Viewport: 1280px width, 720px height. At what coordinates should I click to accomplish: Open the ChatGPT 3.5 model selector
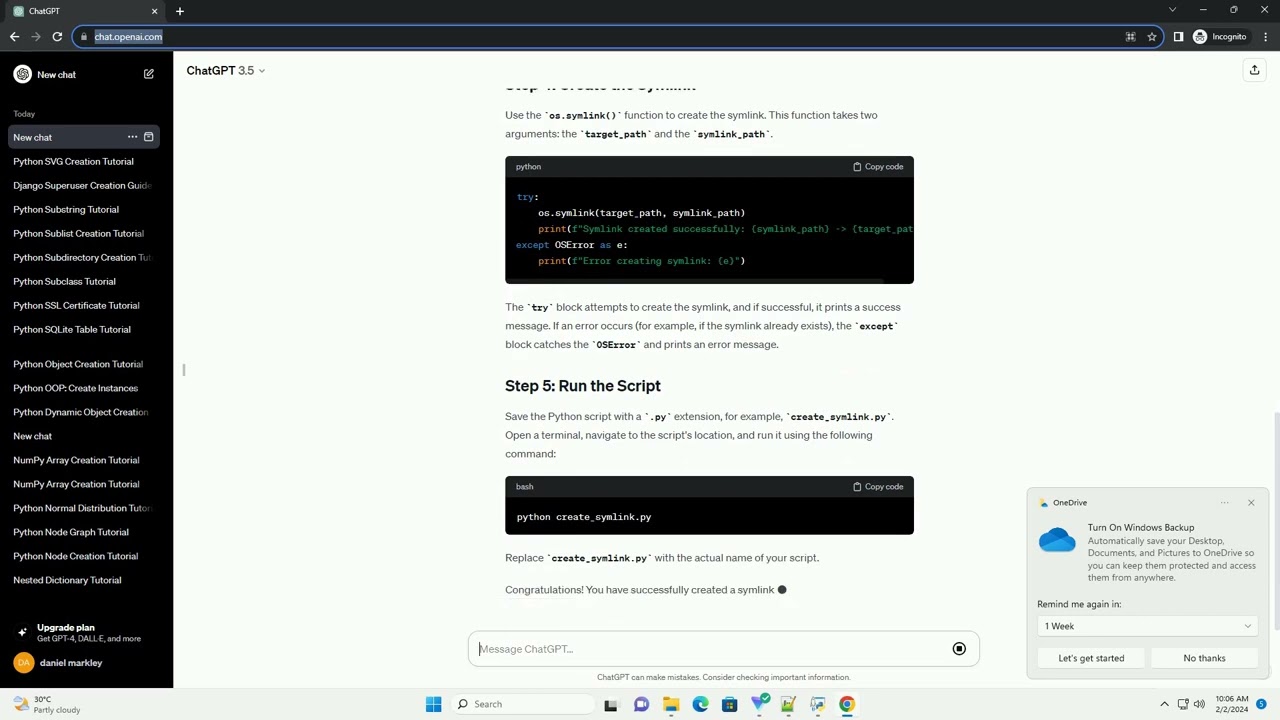(226, 71)
